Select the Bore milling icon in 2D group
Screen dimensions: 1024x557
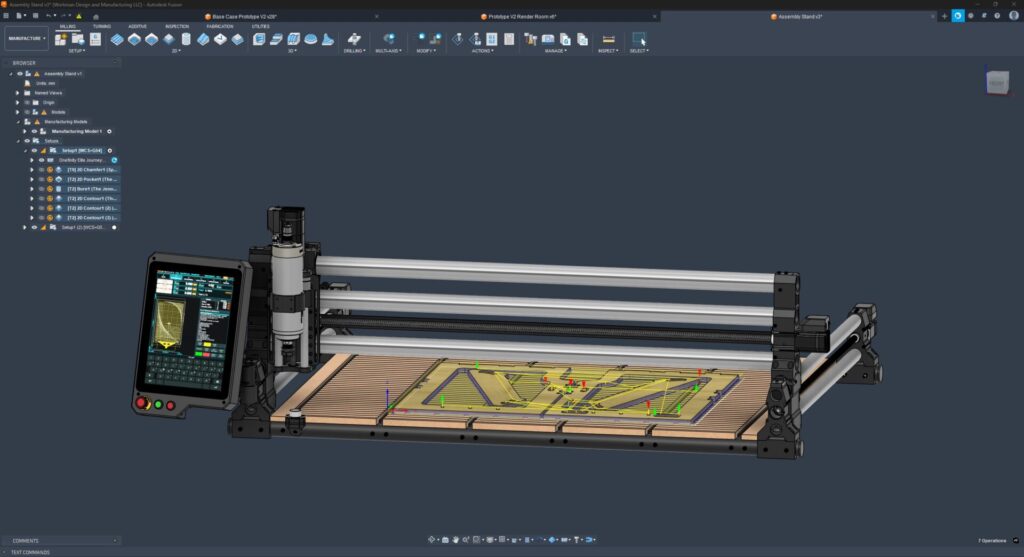coord(185,39)
